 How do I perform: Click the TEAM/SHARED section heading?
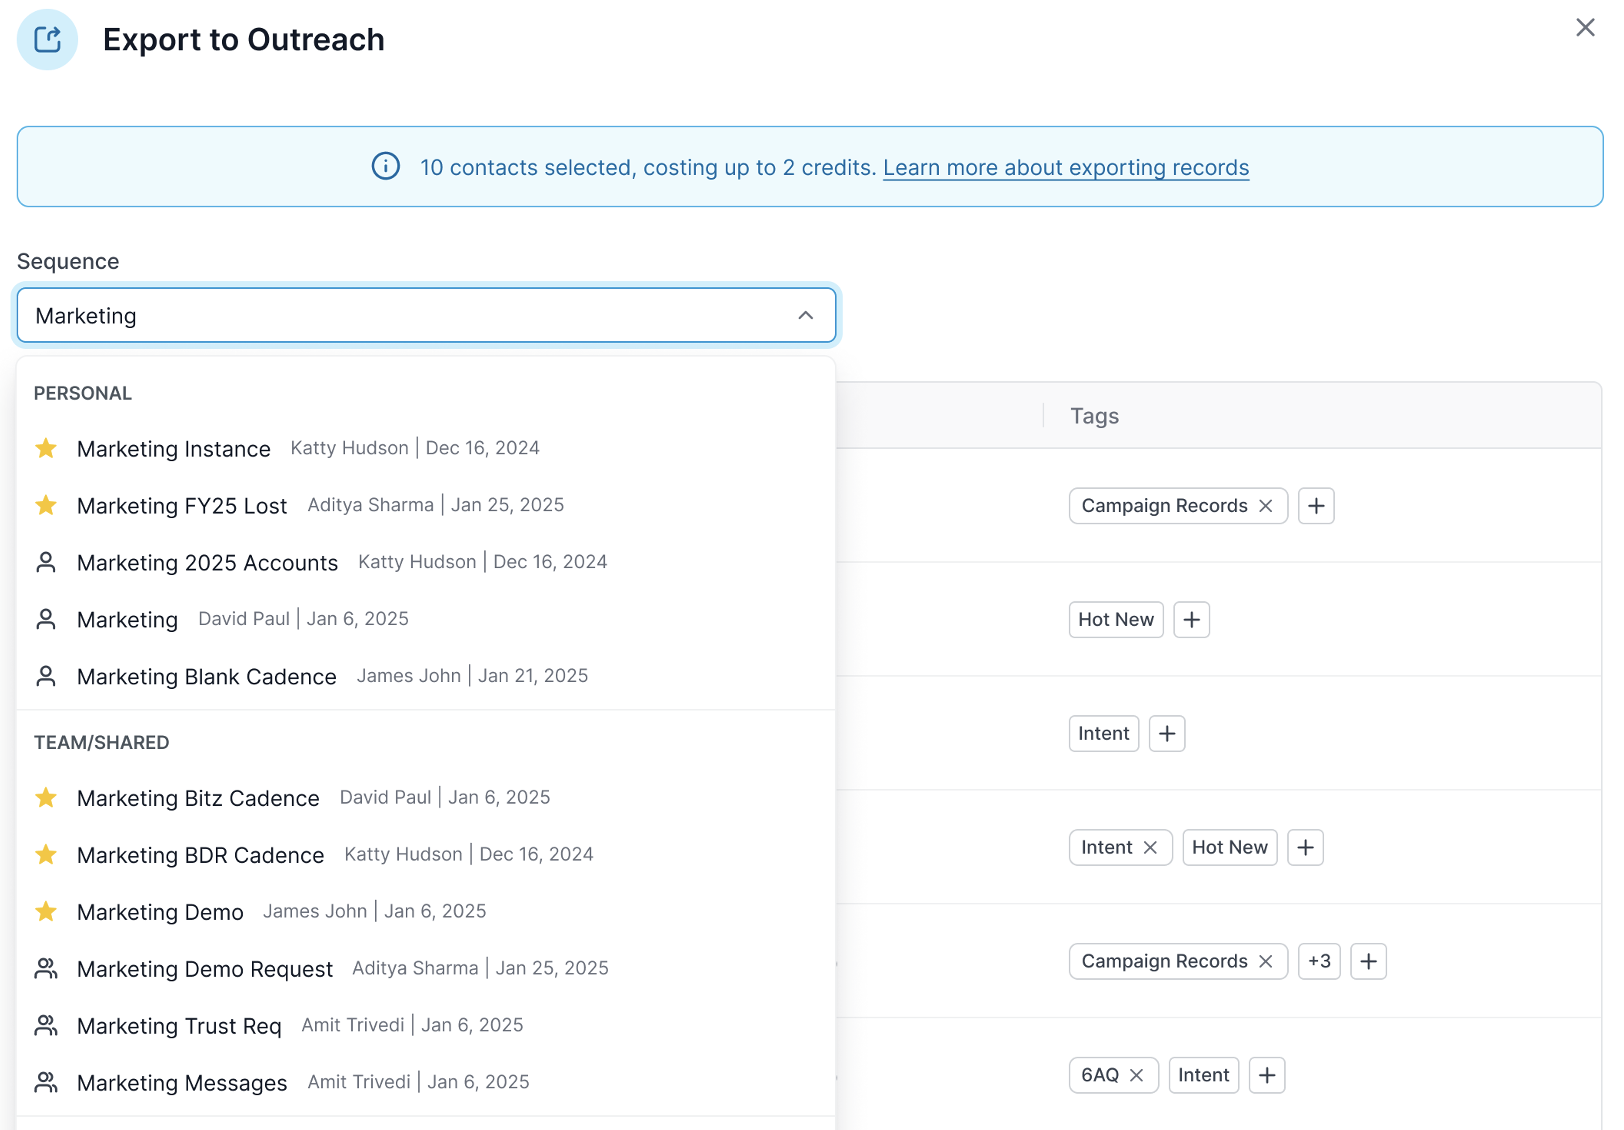[102, 743]
